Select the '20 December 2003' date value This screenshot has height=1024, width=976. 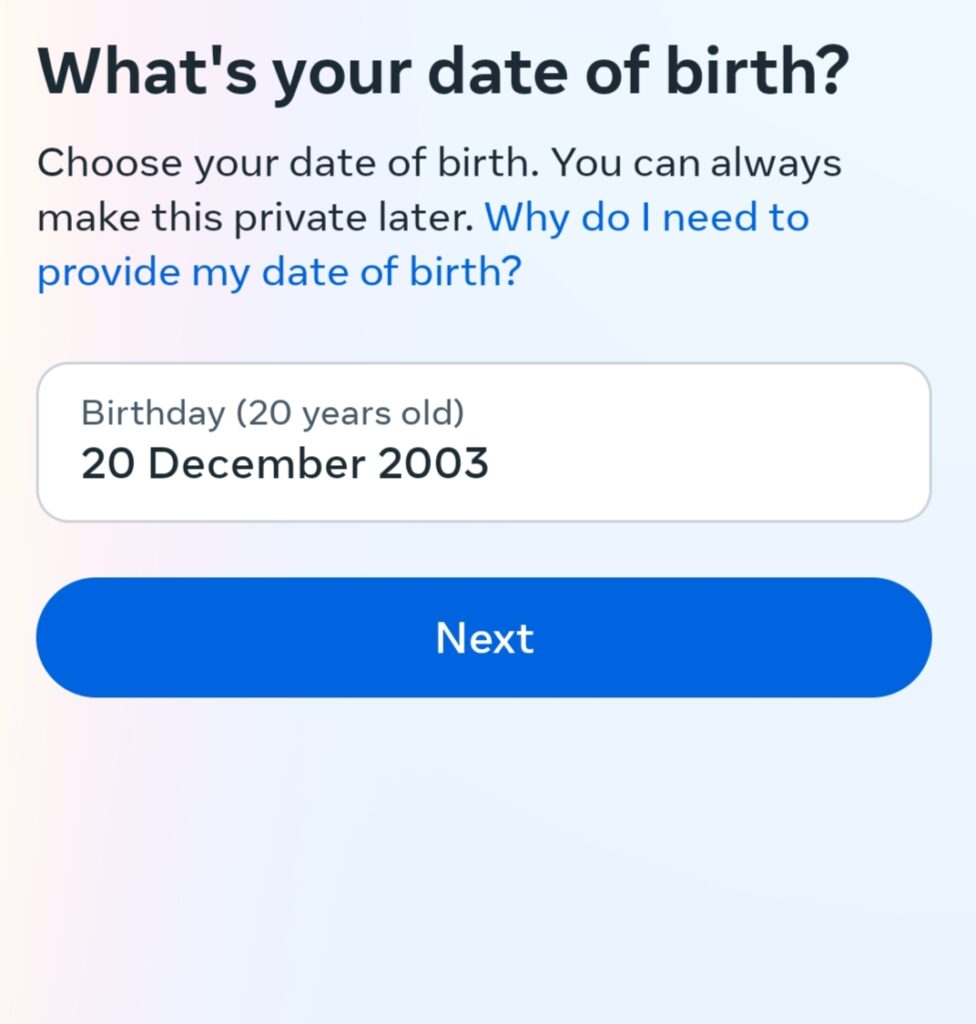(x=285, y=464)
